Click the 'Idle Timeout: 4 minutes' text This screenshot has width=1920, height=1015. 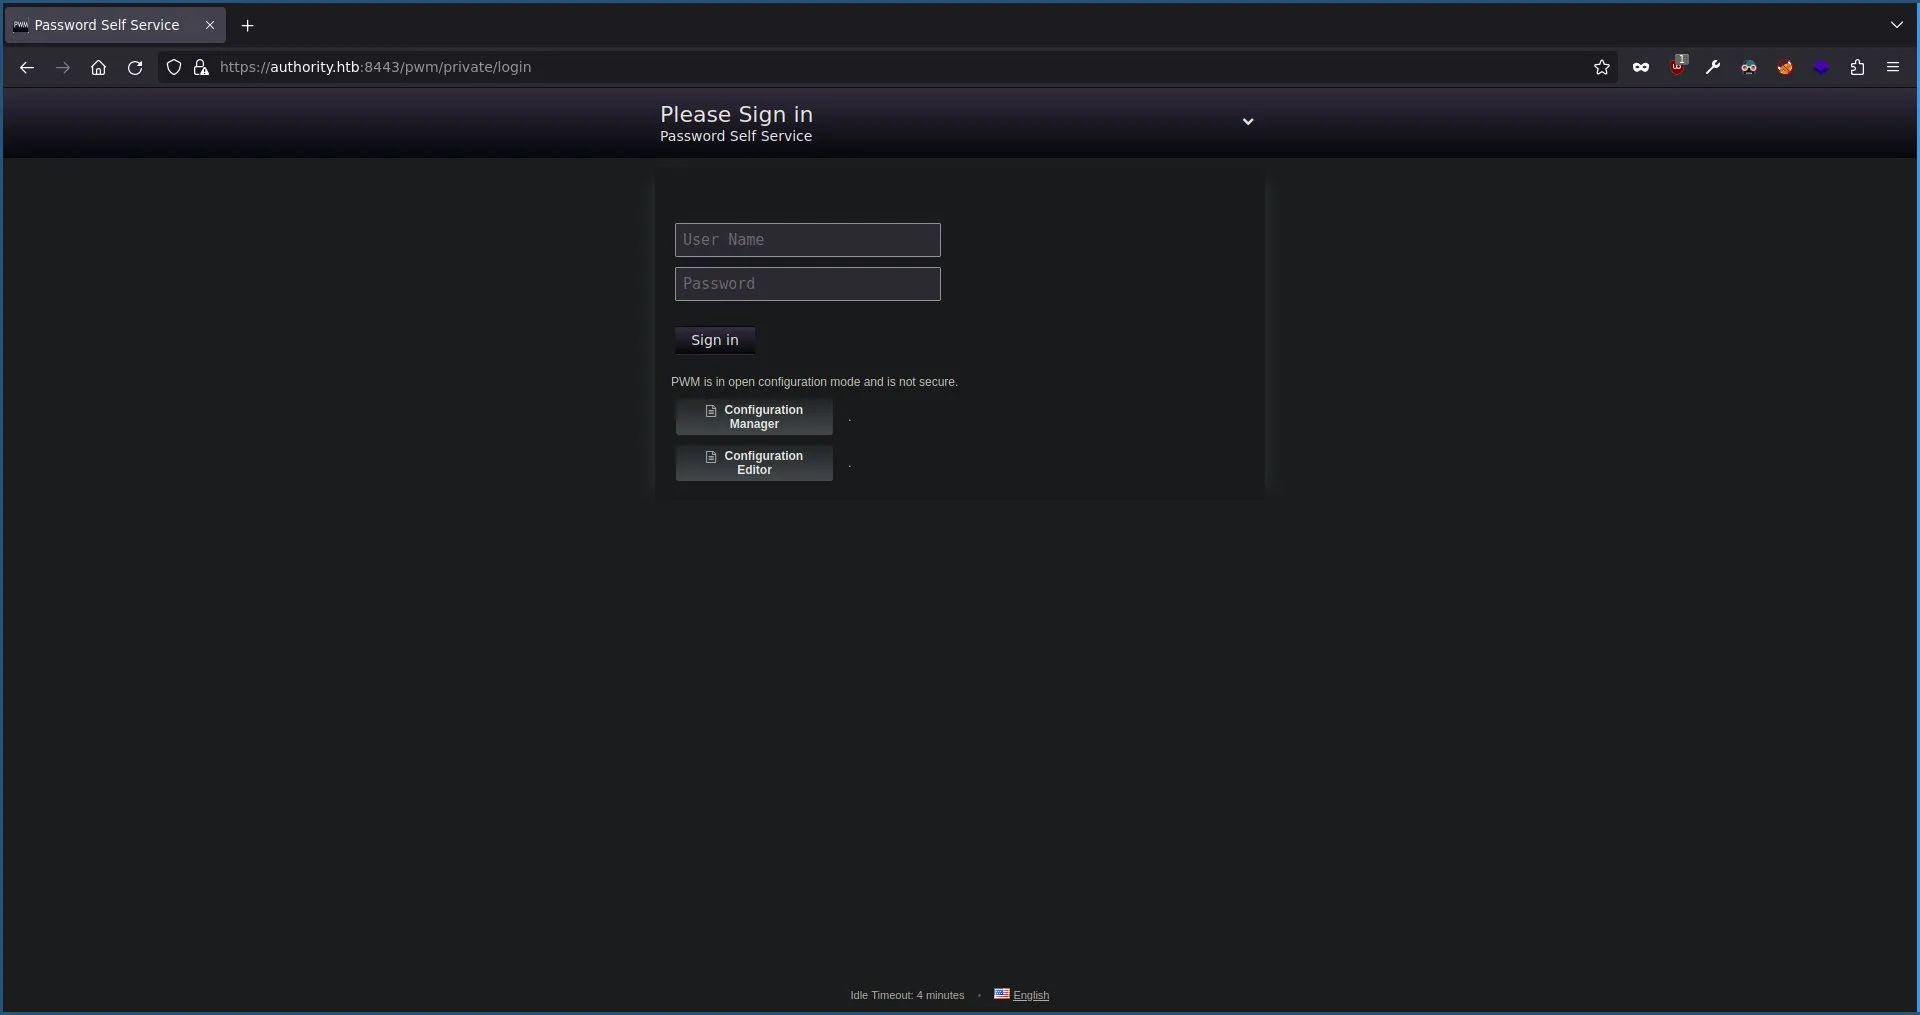pyautogui.click(x=907, y=995)
